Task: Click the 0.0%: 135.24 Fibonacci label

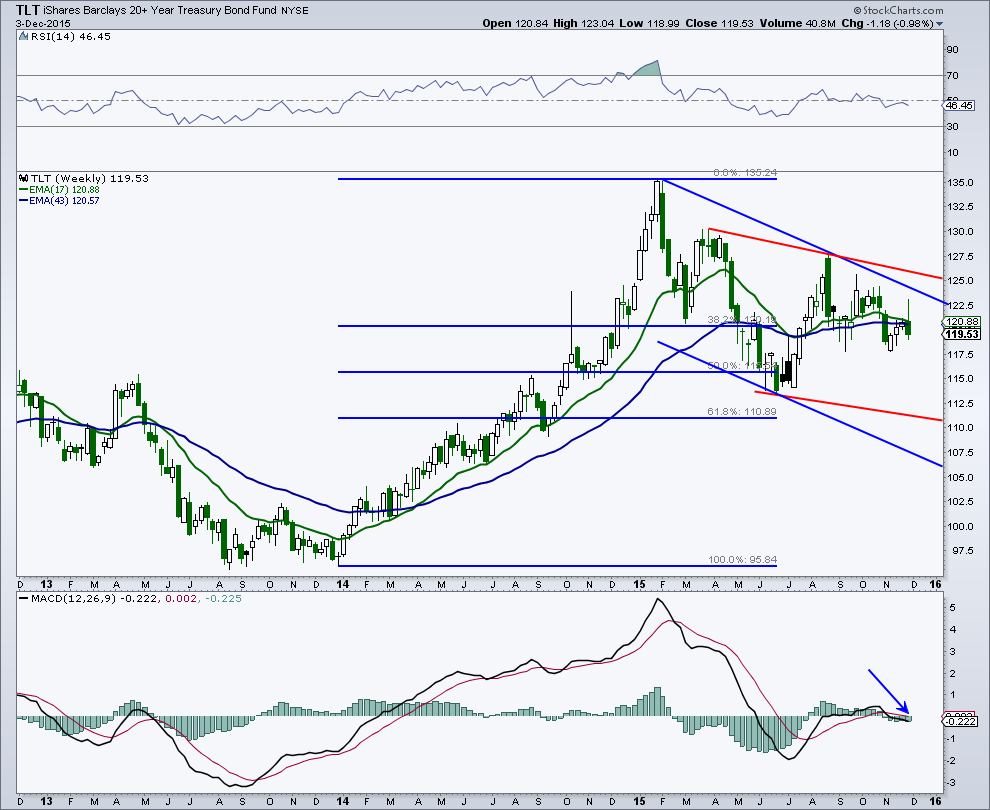Action: point(745,172)
